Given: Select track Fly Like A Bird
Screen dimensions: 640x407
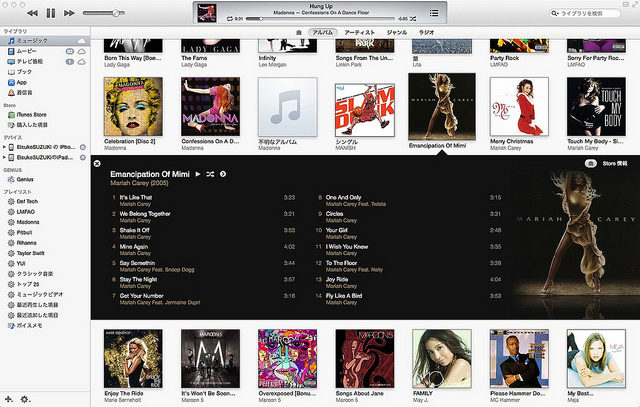Looking at the screenshot, I should 344,296.
